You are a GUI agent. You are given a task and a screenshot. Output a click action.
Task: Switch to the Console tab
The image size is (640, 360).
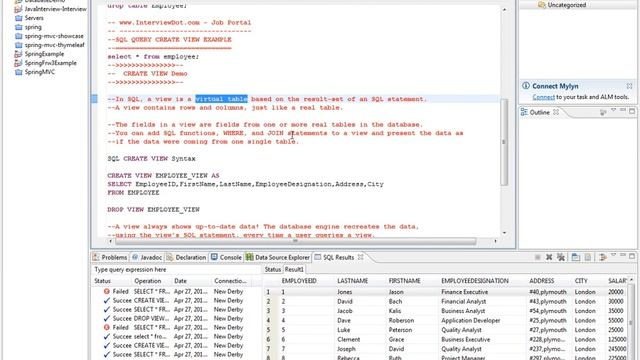pyautogui.click(x=226, y=257)
